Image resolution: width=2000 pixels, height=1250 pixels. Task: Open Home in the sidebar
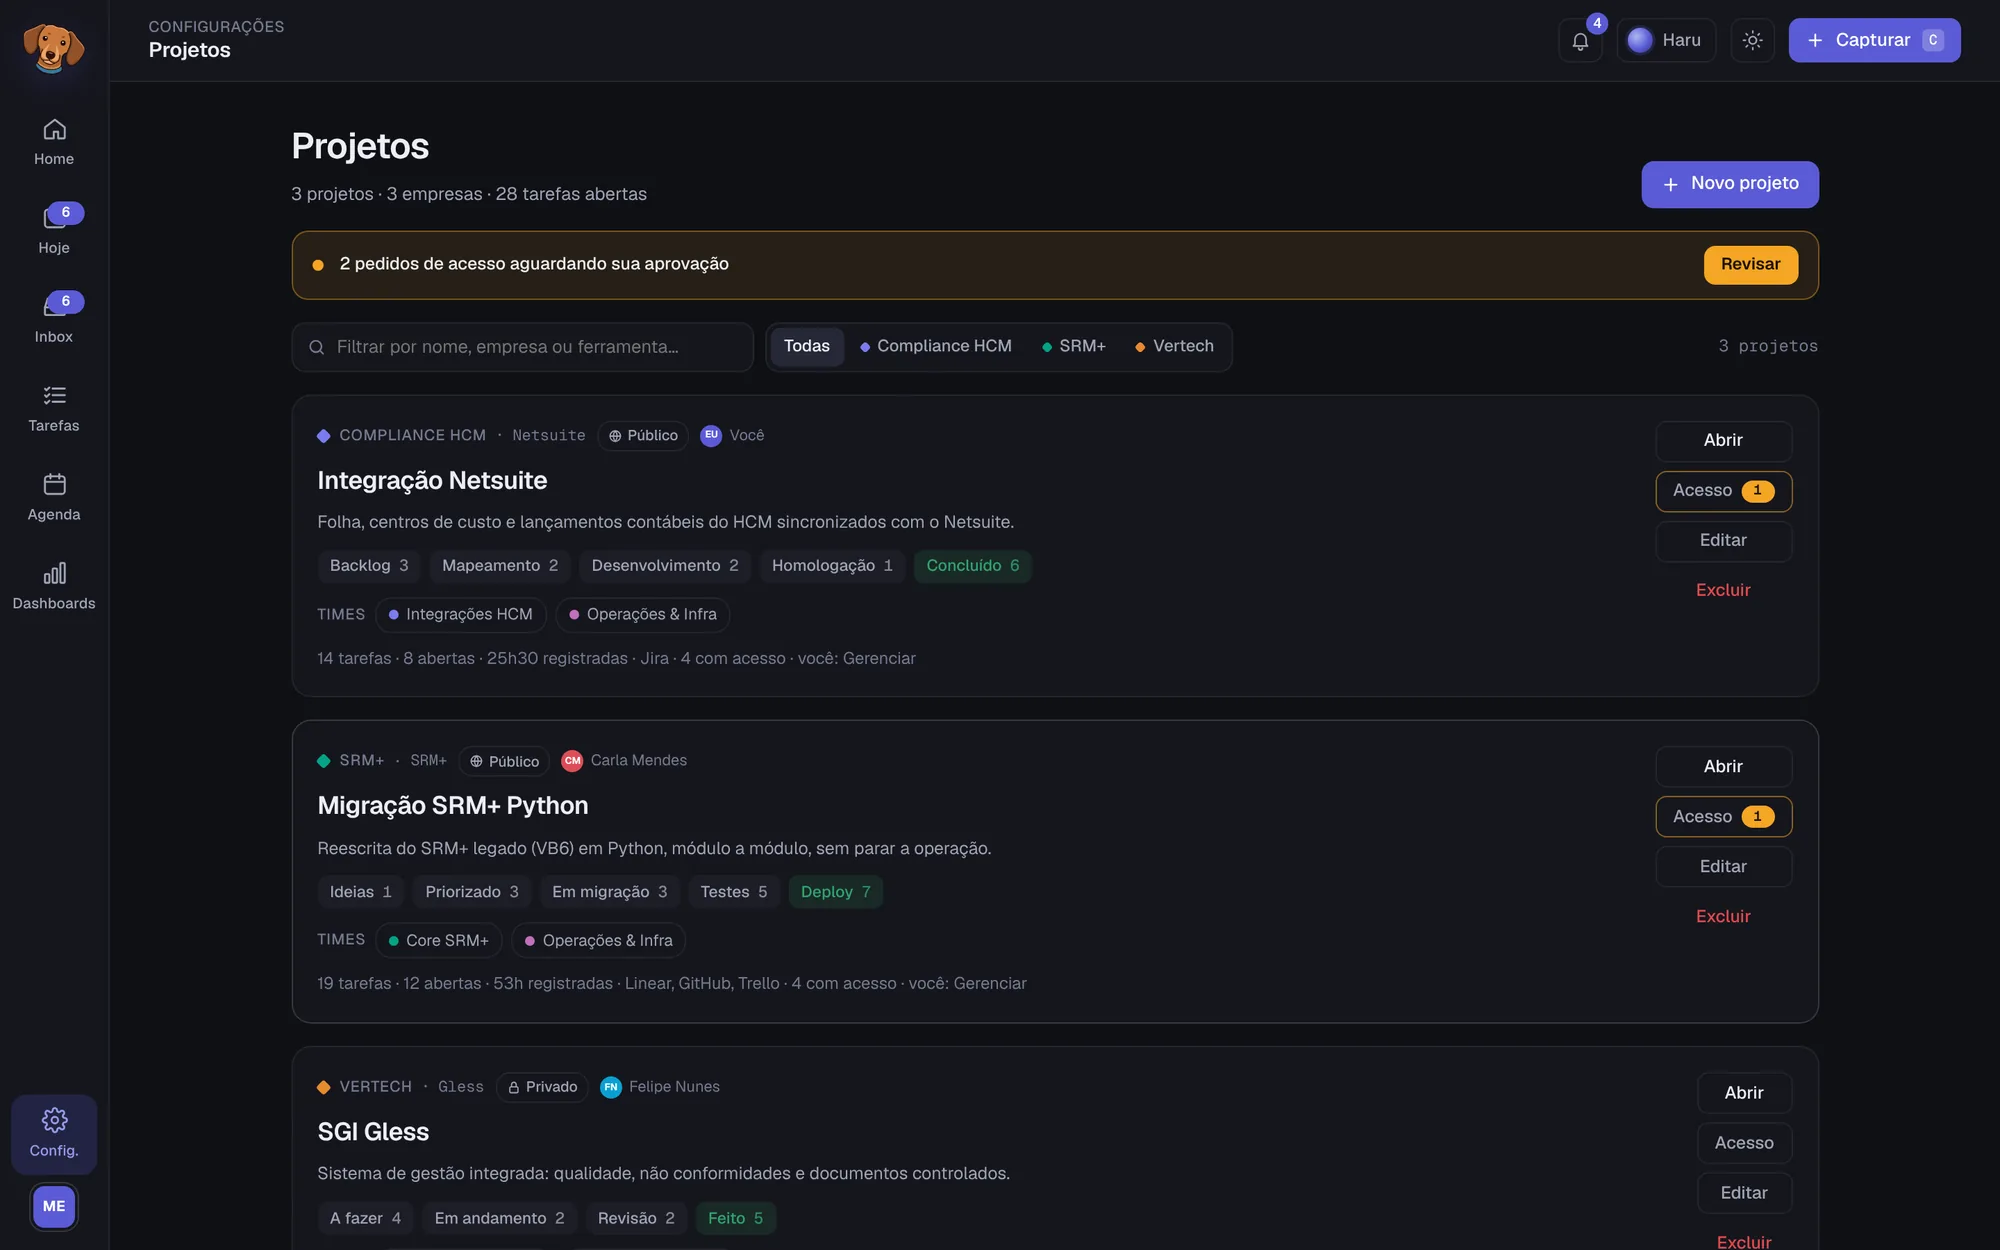tap(54, 143)
